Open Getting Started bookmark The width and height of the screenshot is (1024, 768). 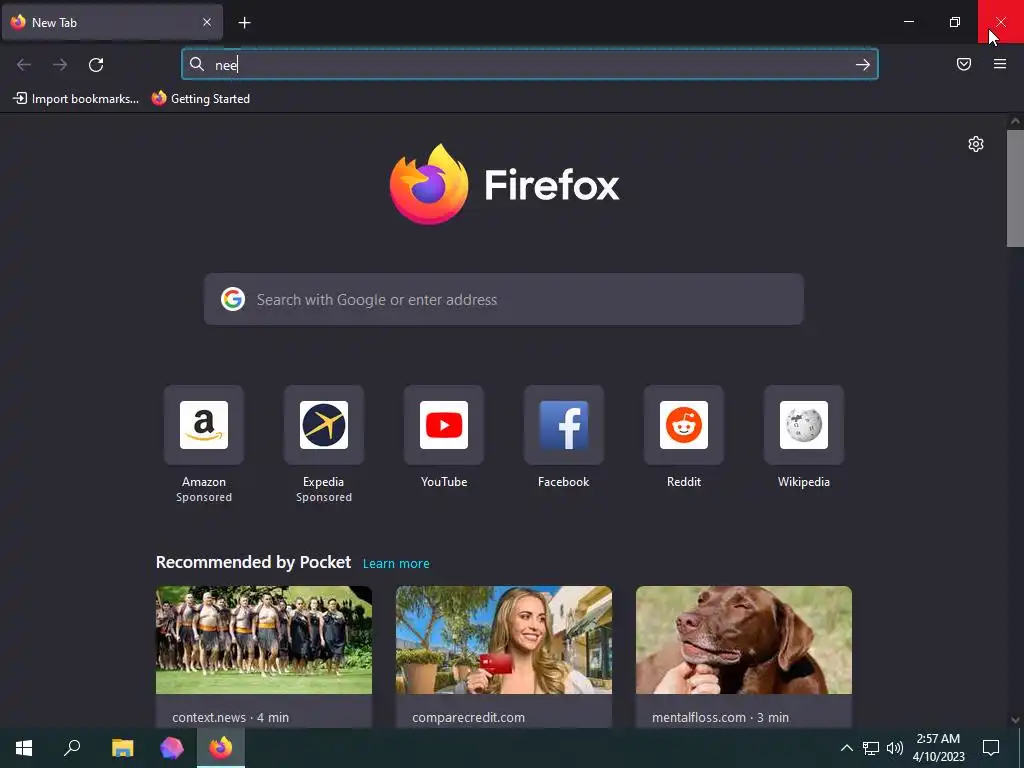point(200,99)
